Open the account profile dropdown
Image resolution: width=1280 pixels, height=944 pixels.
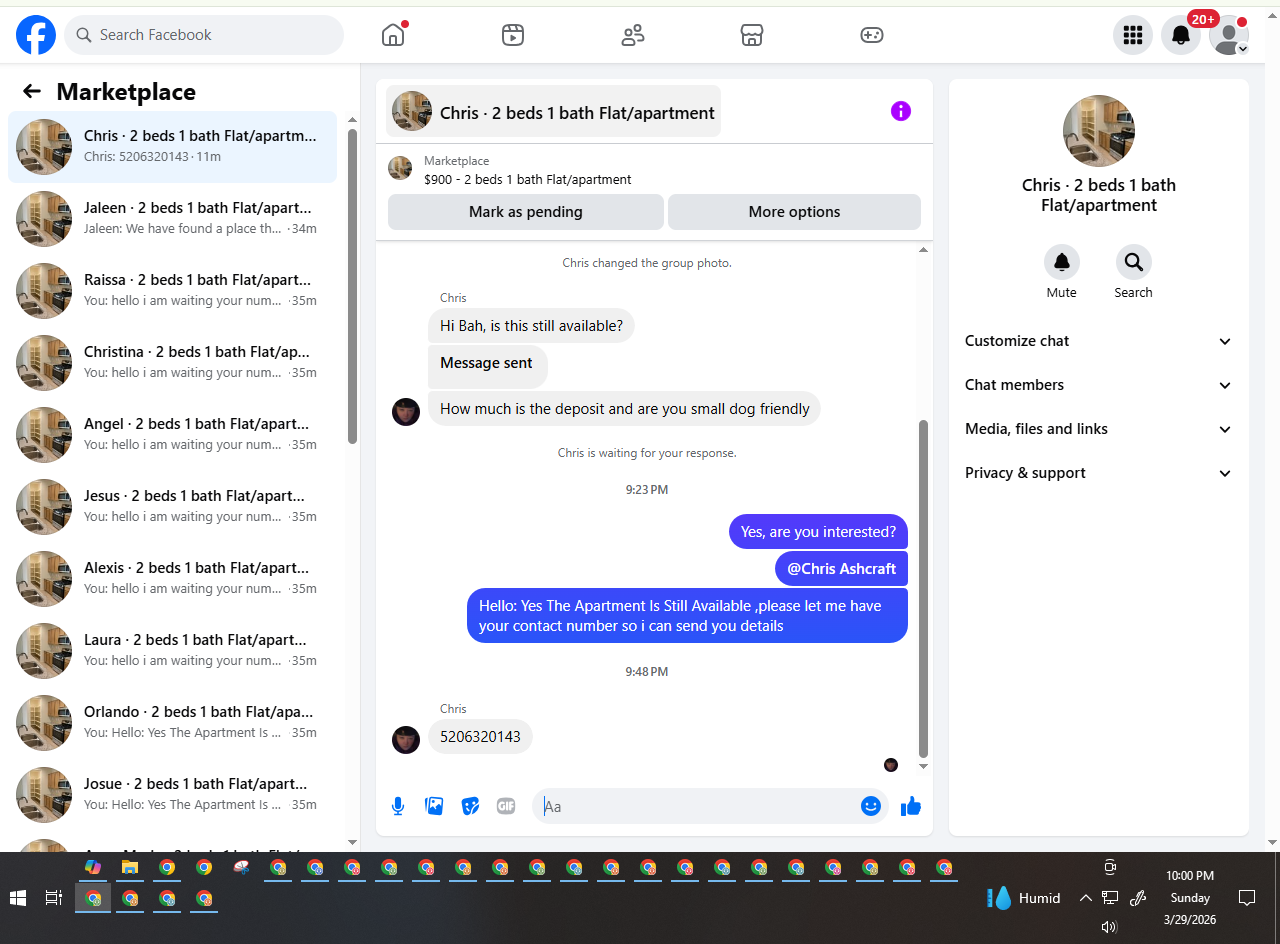pyautogui.click(x=1229, y=35)
